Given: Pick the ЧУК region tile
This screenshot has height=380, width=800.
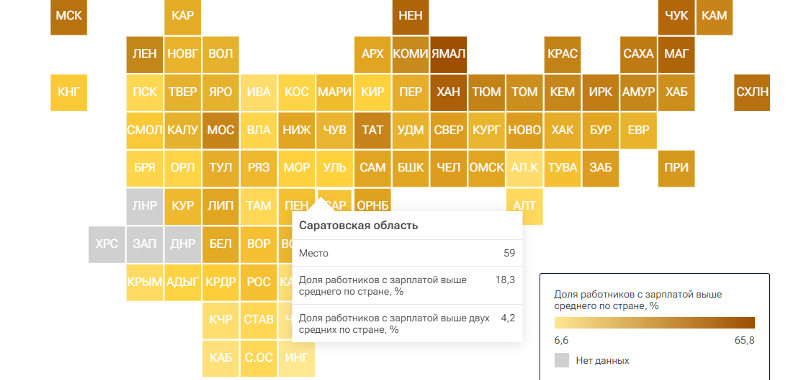Looking at the screenshot, I should pyautogui.click(x=676, y=16).
